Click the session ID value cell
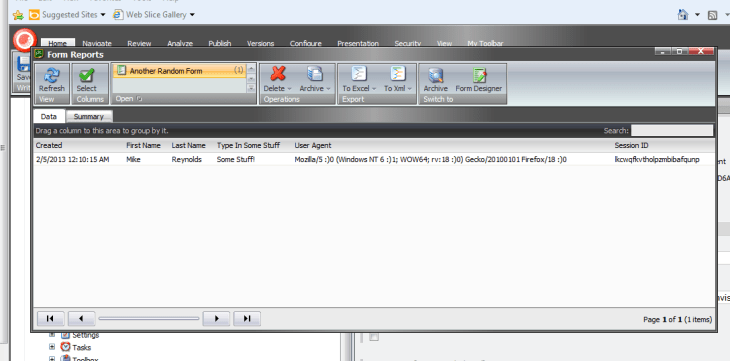The height and width of the screenshot is (361, 730). 657,159
